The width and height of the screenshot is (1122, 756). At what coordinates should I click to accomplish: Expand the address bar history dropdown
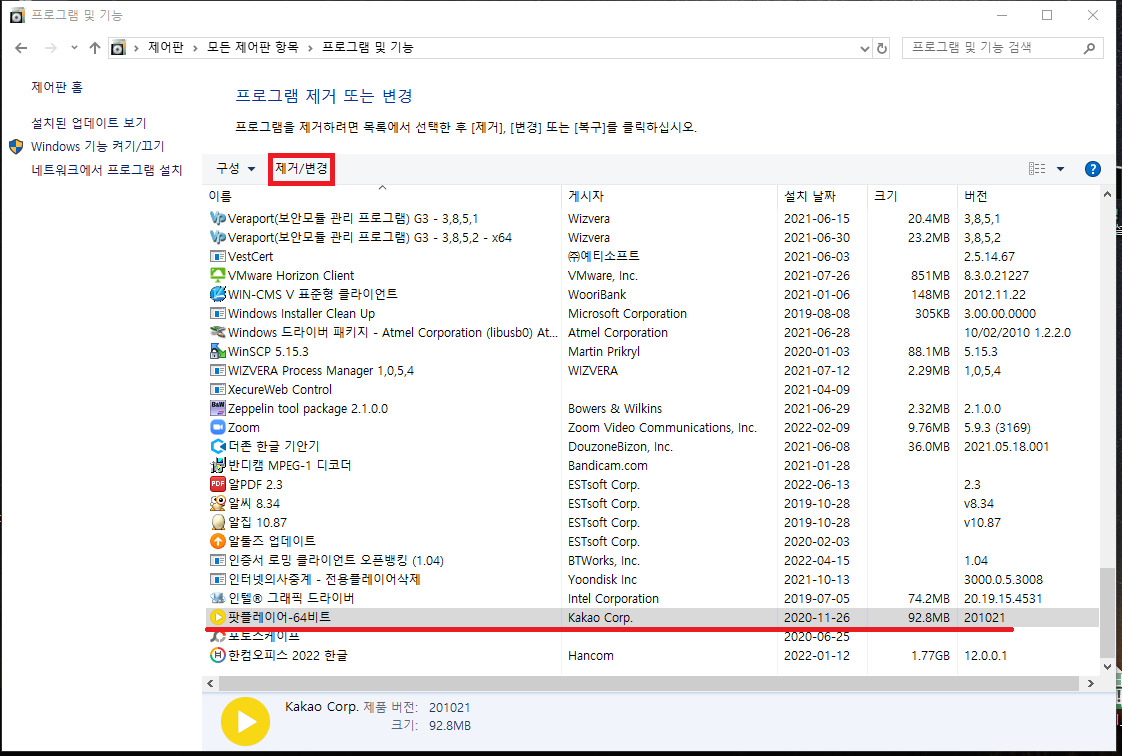(864, 48)
